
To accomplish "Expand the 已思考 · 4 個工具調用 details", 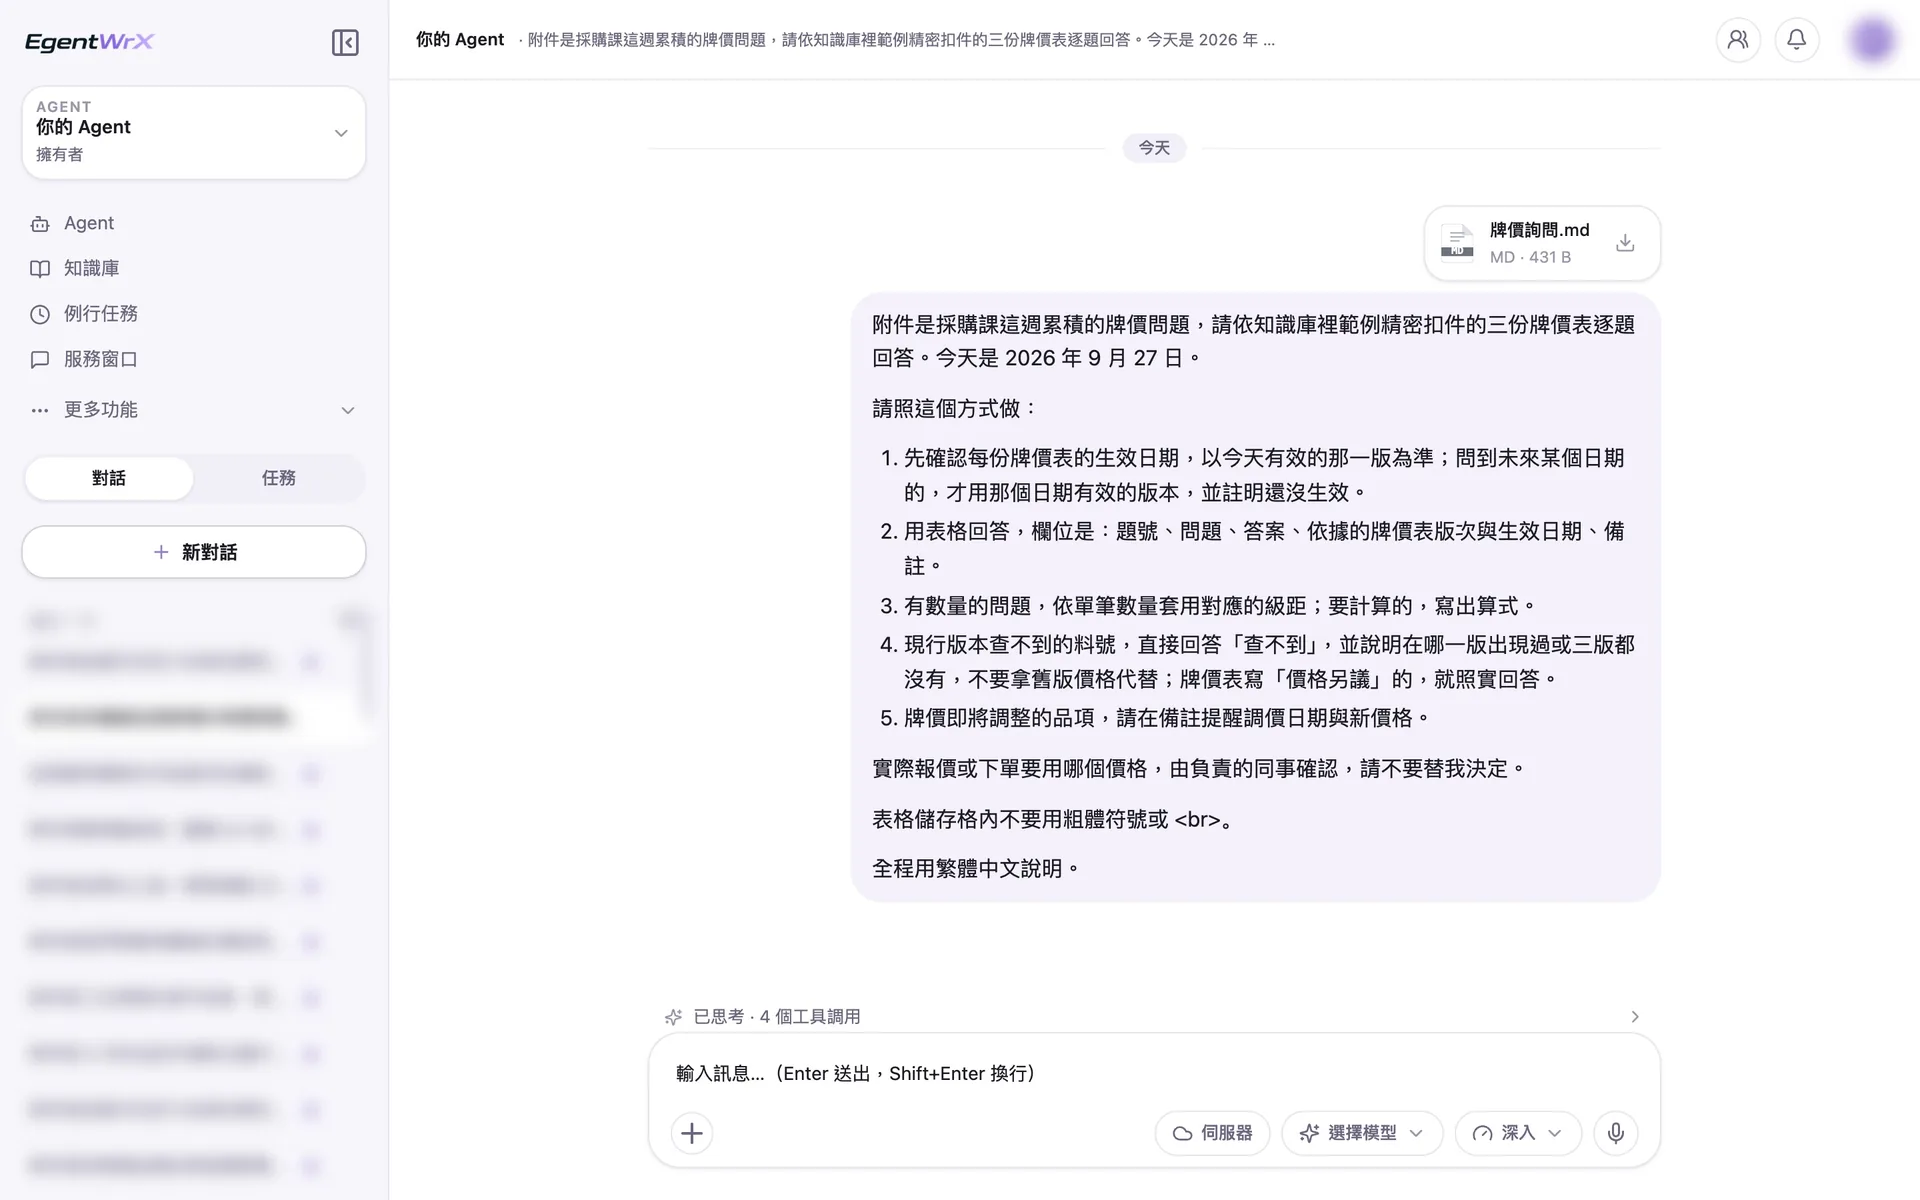I will (x=1154, y=1016).
